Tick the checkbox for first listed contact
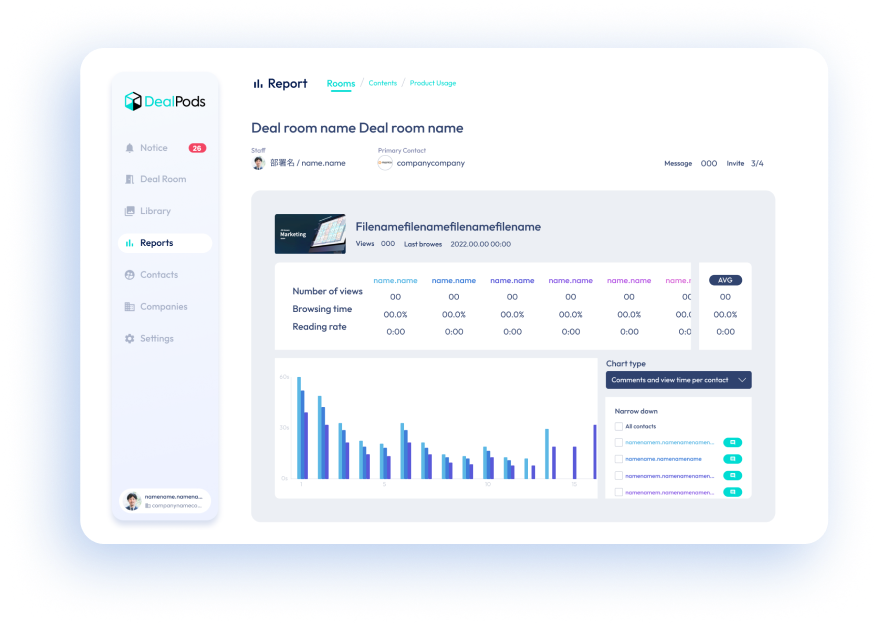The image size is (877, 624). click(x=618, y=442)
